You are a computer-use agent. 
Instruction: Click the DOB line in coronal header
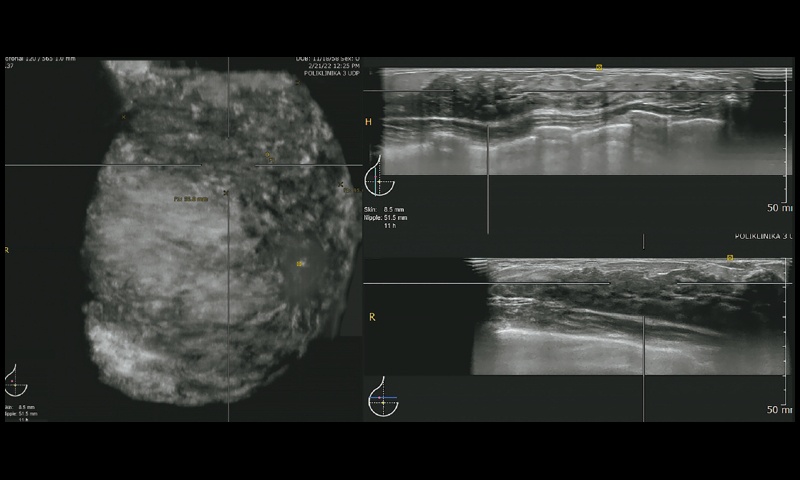[x=328, y=59]
